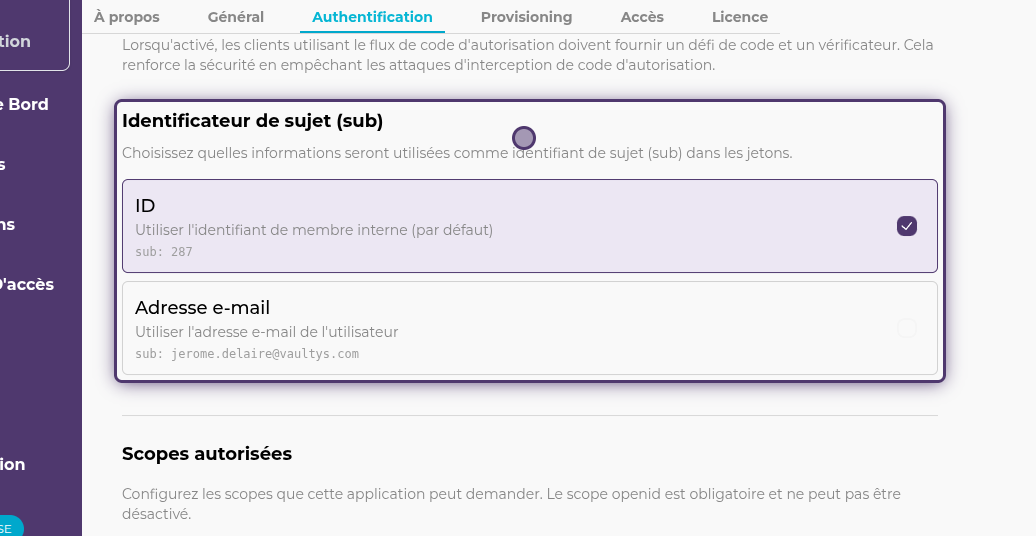The width and height of the screenshot is (1036, 536).
Task: Select the Authentification tab
Action: pos(372,17)
